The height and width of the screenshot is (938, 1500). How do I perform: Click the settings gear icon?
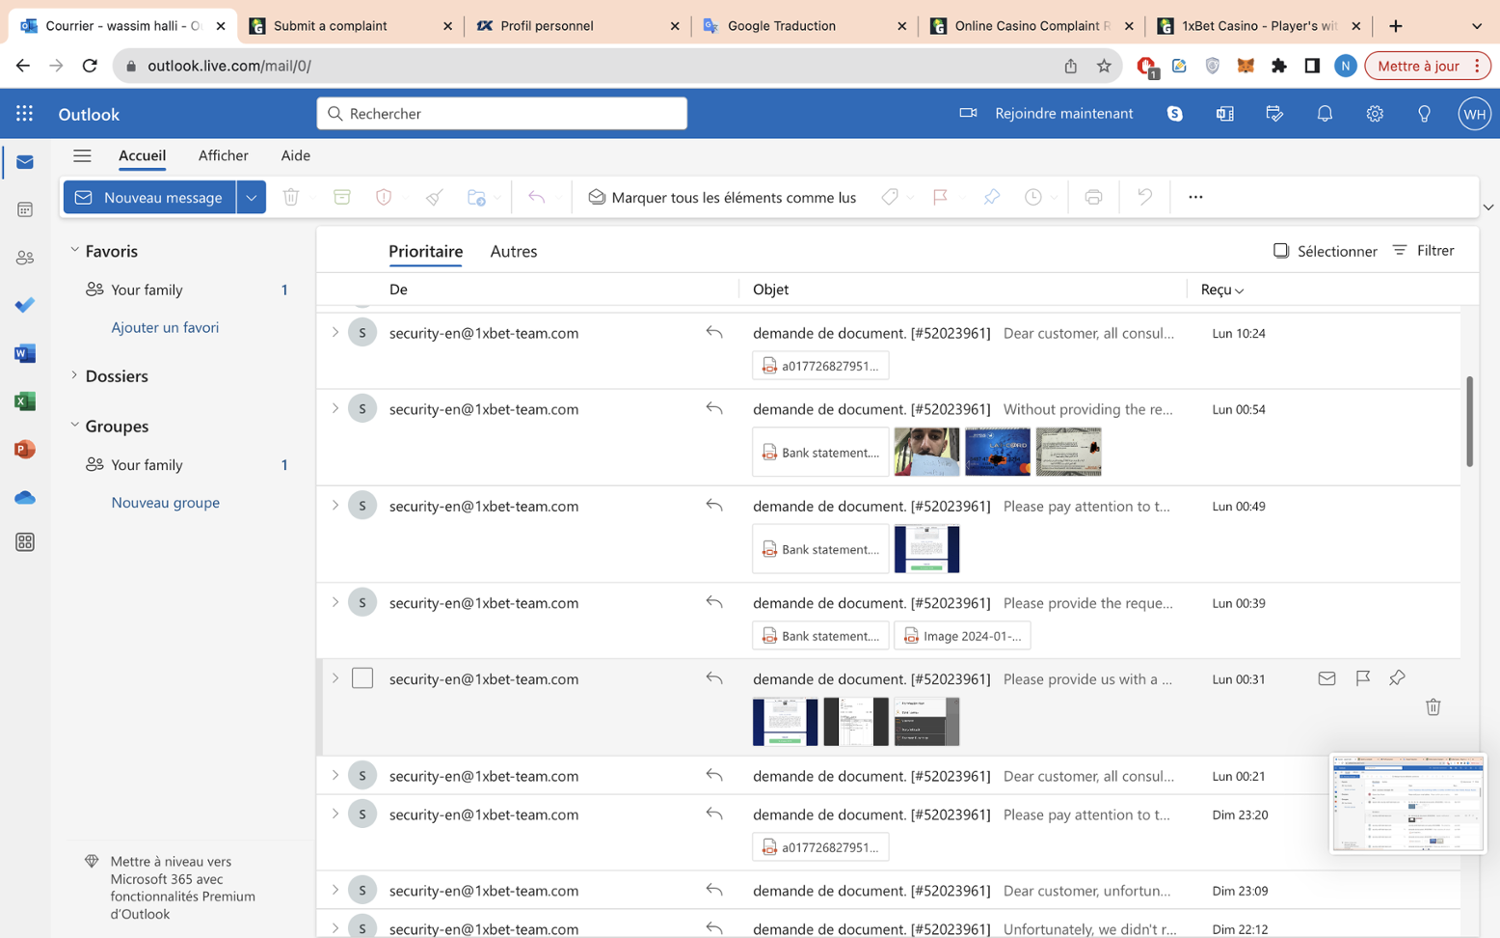click(x=1375, y=114)
